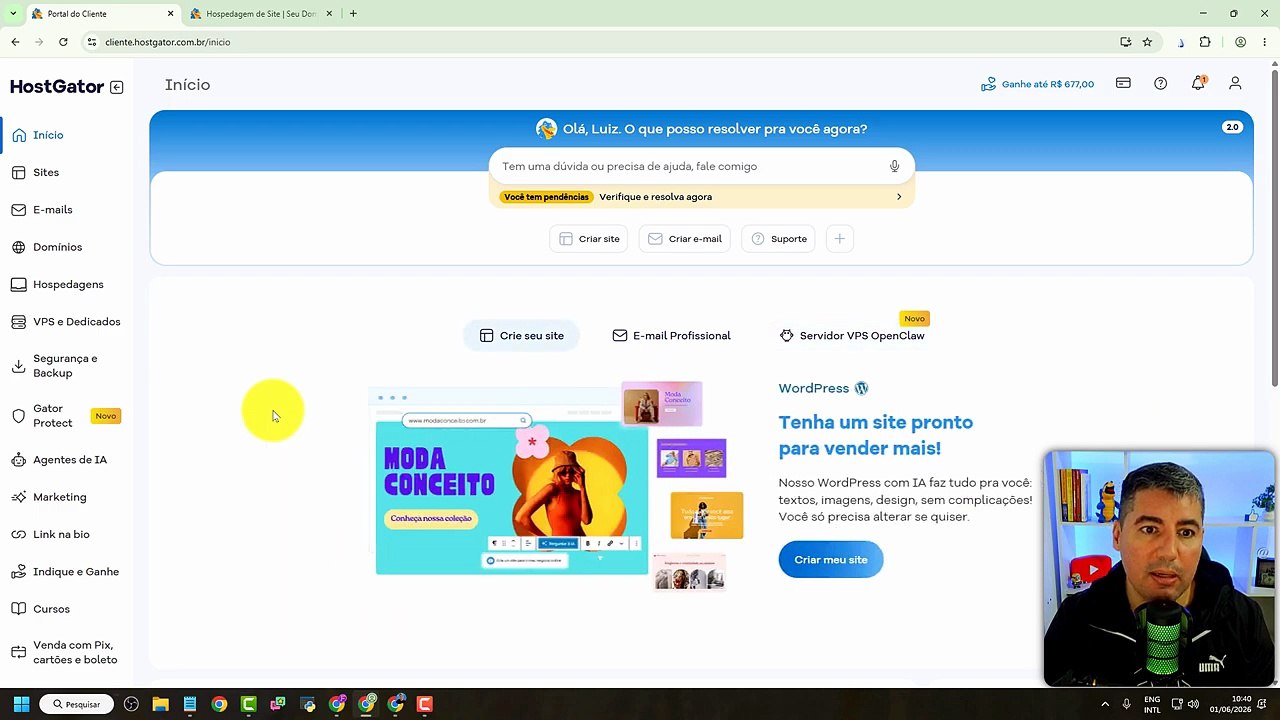Viewport: 1280px width, 720px height.
Task: Click the 2.0 version badge
Action: [x=1232, y=127]
